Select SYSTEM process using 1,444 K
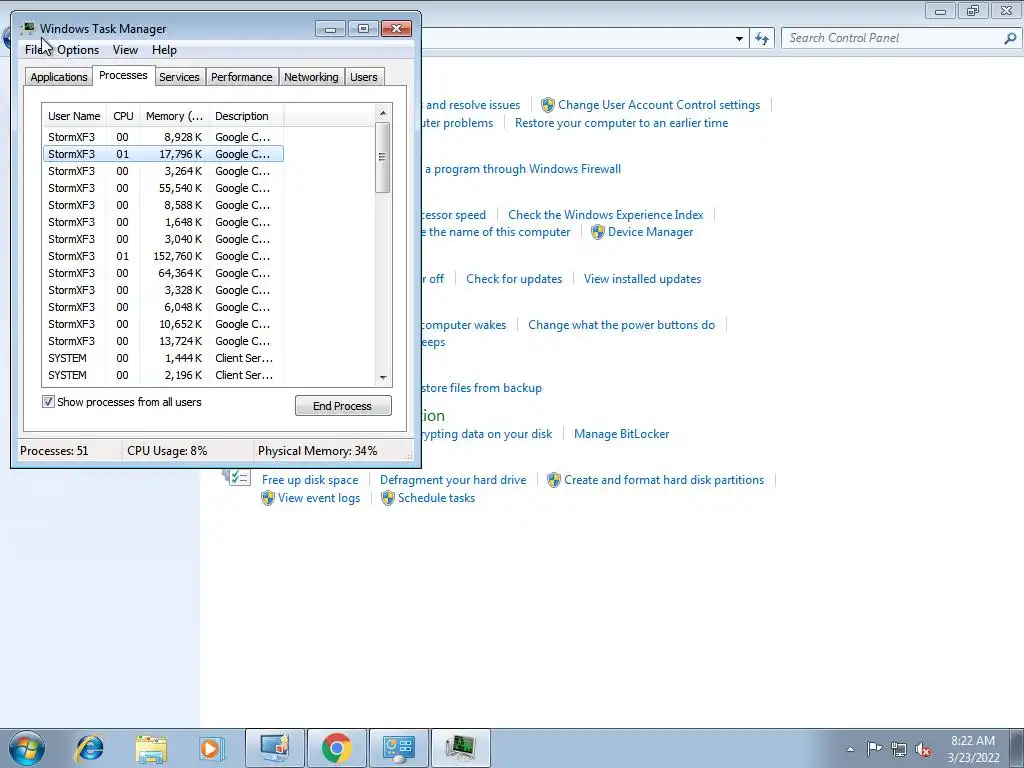Image resolution: width=1024 pixels, height=768 pixels. tap(163, 358)
